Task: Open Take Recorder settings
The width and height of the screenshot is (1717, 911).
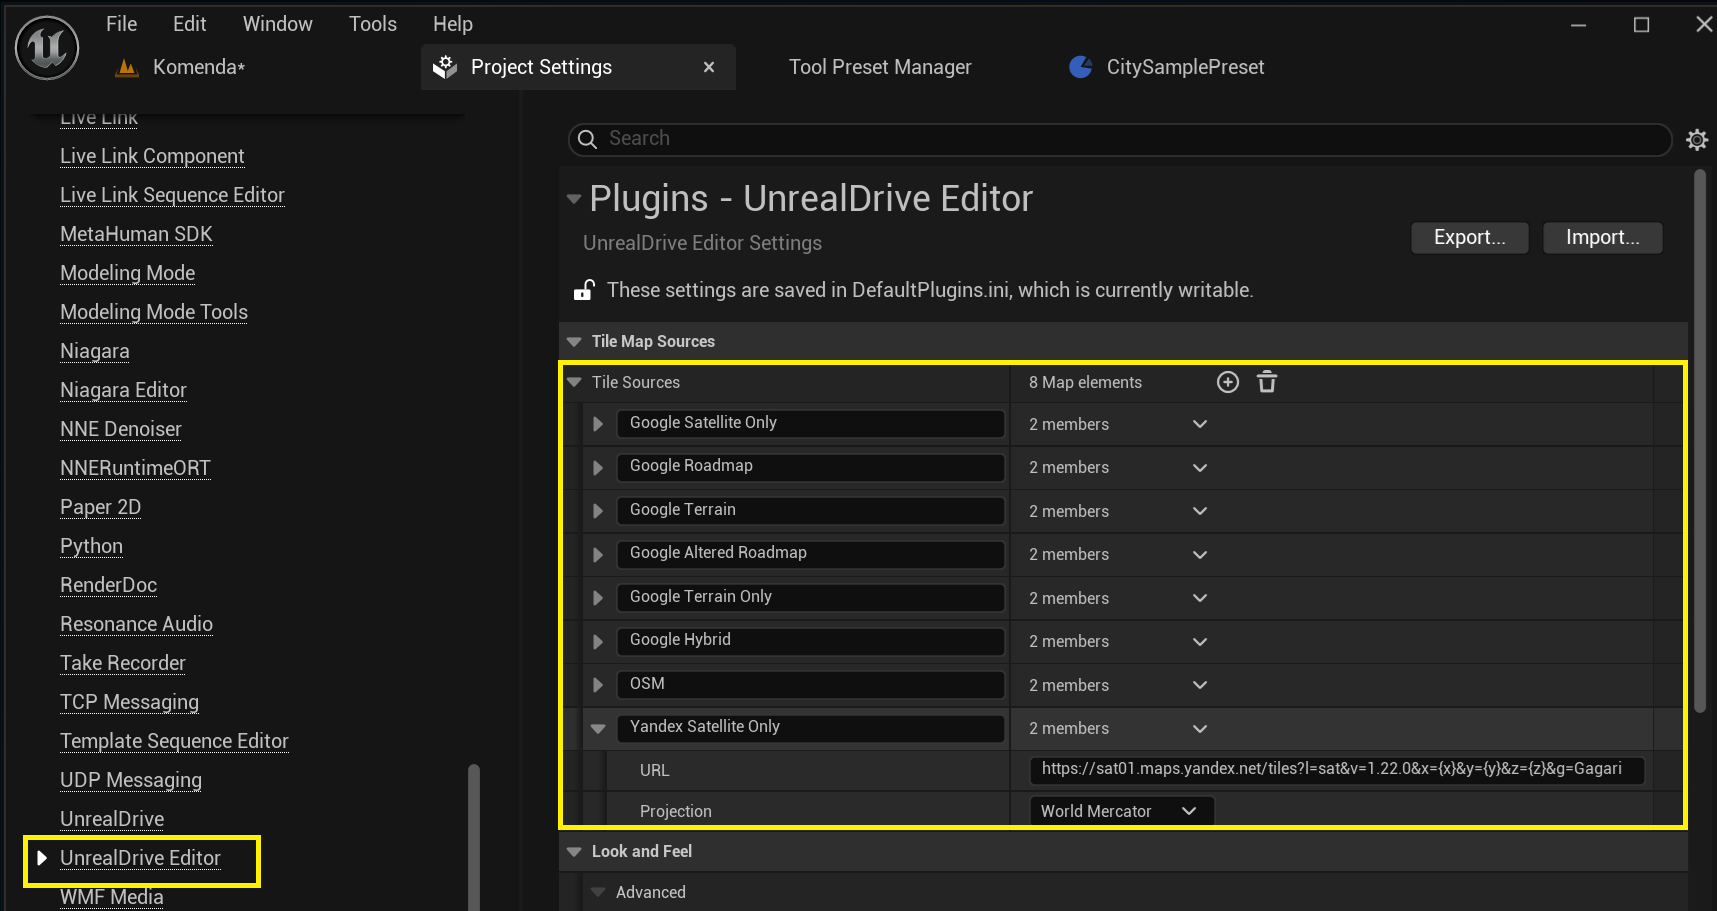Action: click(x=123, y=663)
